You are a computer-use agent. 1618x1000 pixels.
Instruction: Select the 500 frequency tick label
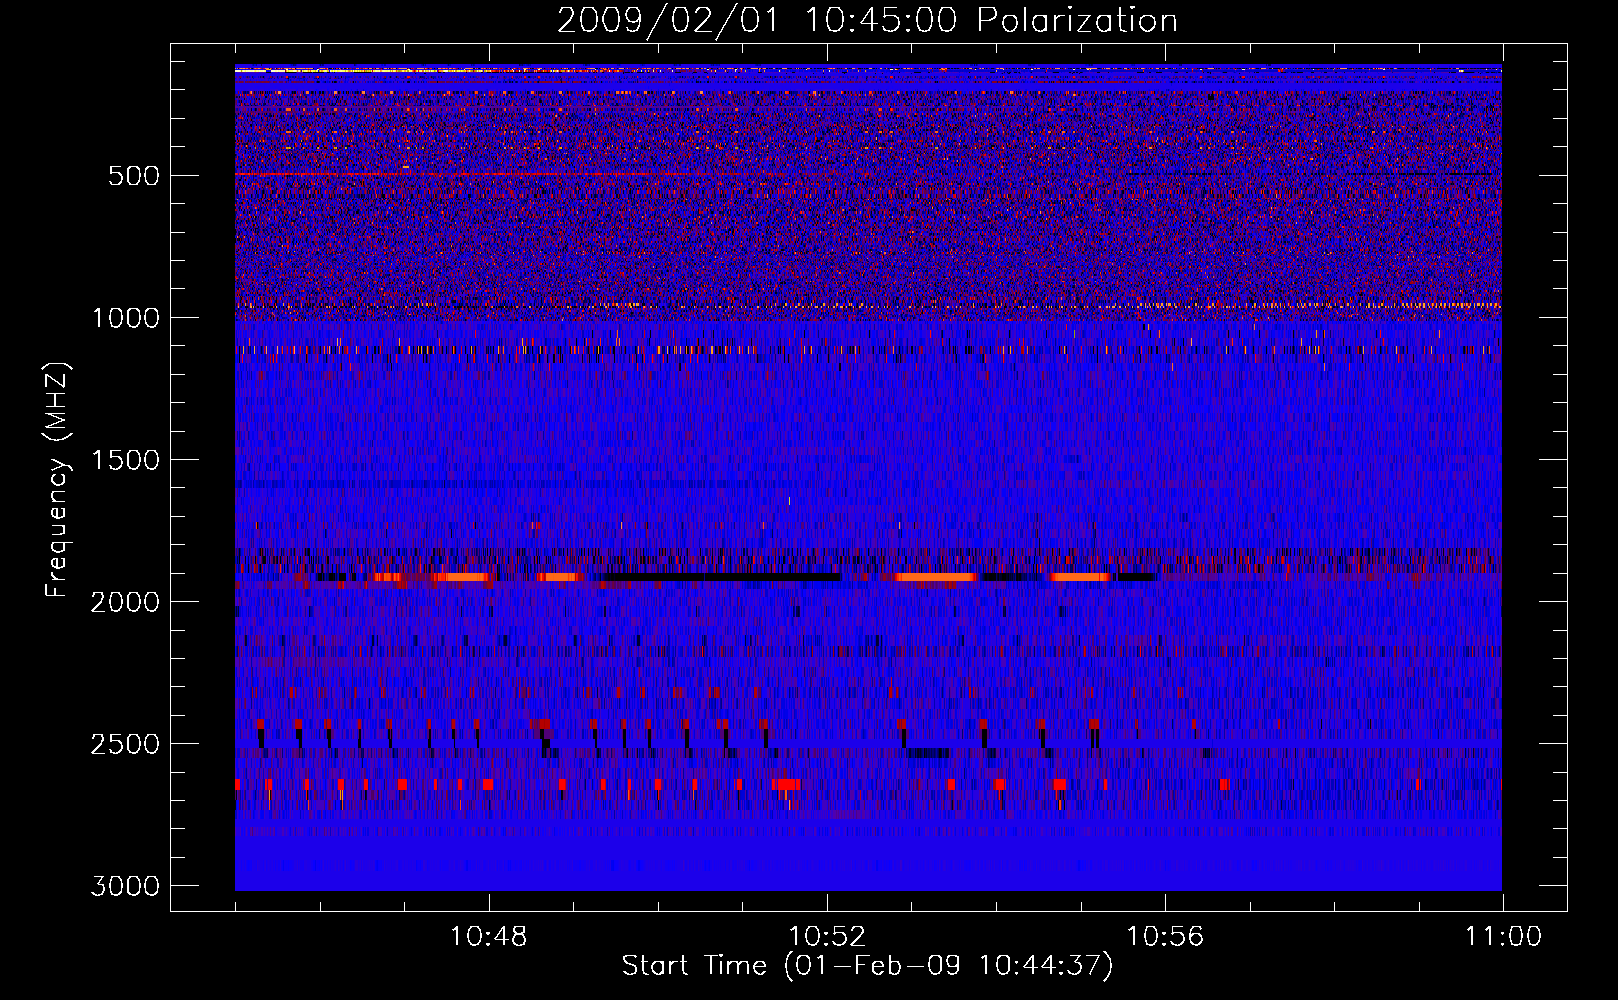click(x=134, y=176)
